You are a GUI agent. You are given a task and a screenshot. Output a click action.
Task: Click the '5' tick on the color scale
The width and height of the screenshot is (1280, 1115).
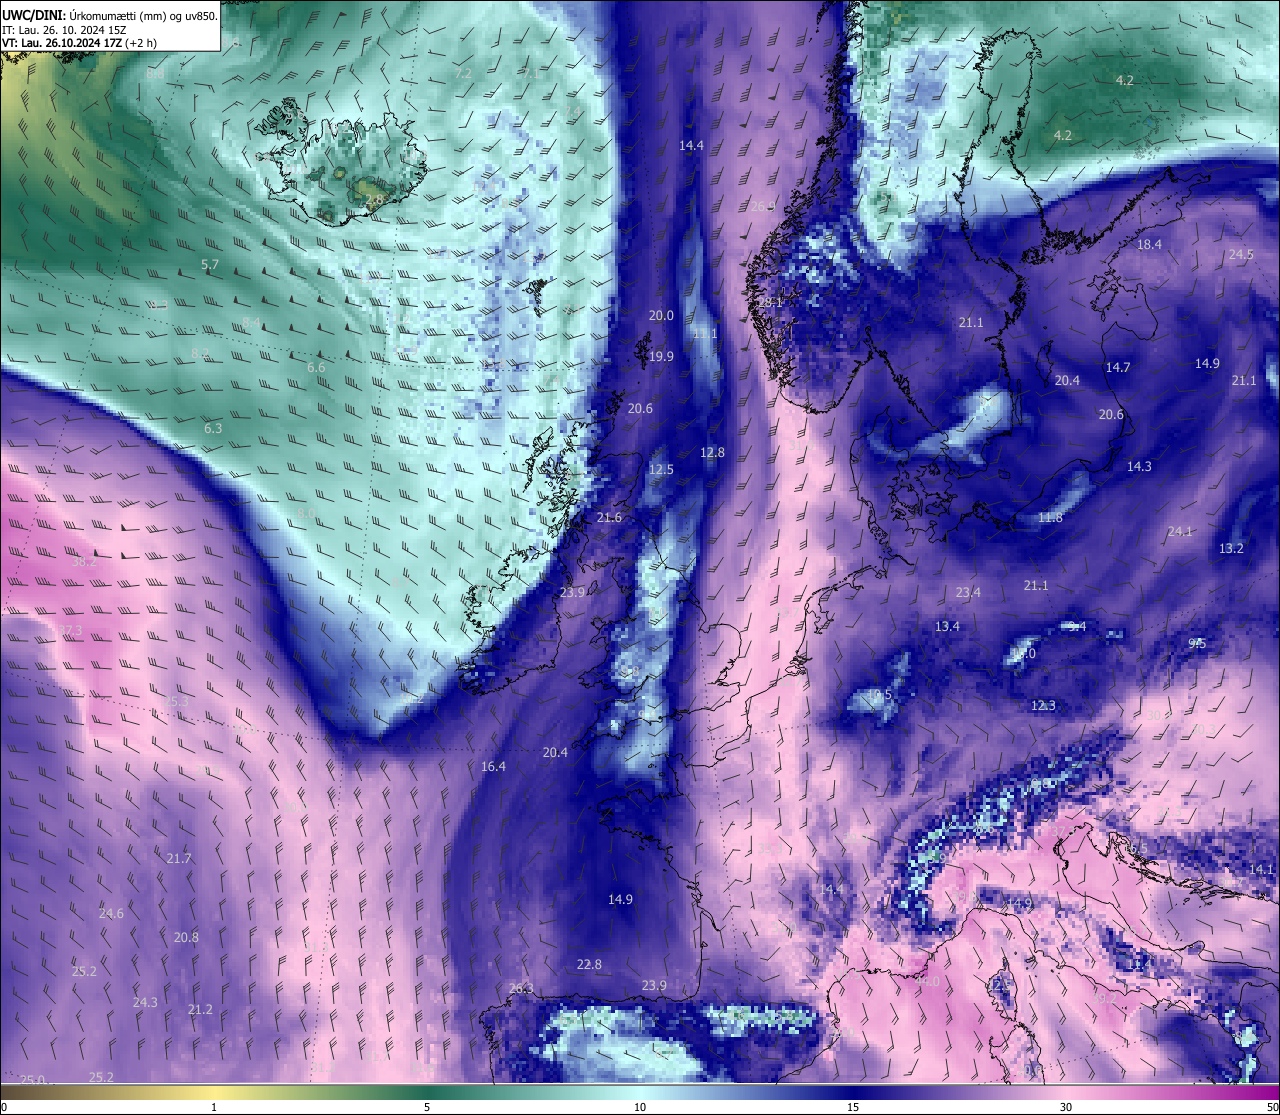[427, 1107]
